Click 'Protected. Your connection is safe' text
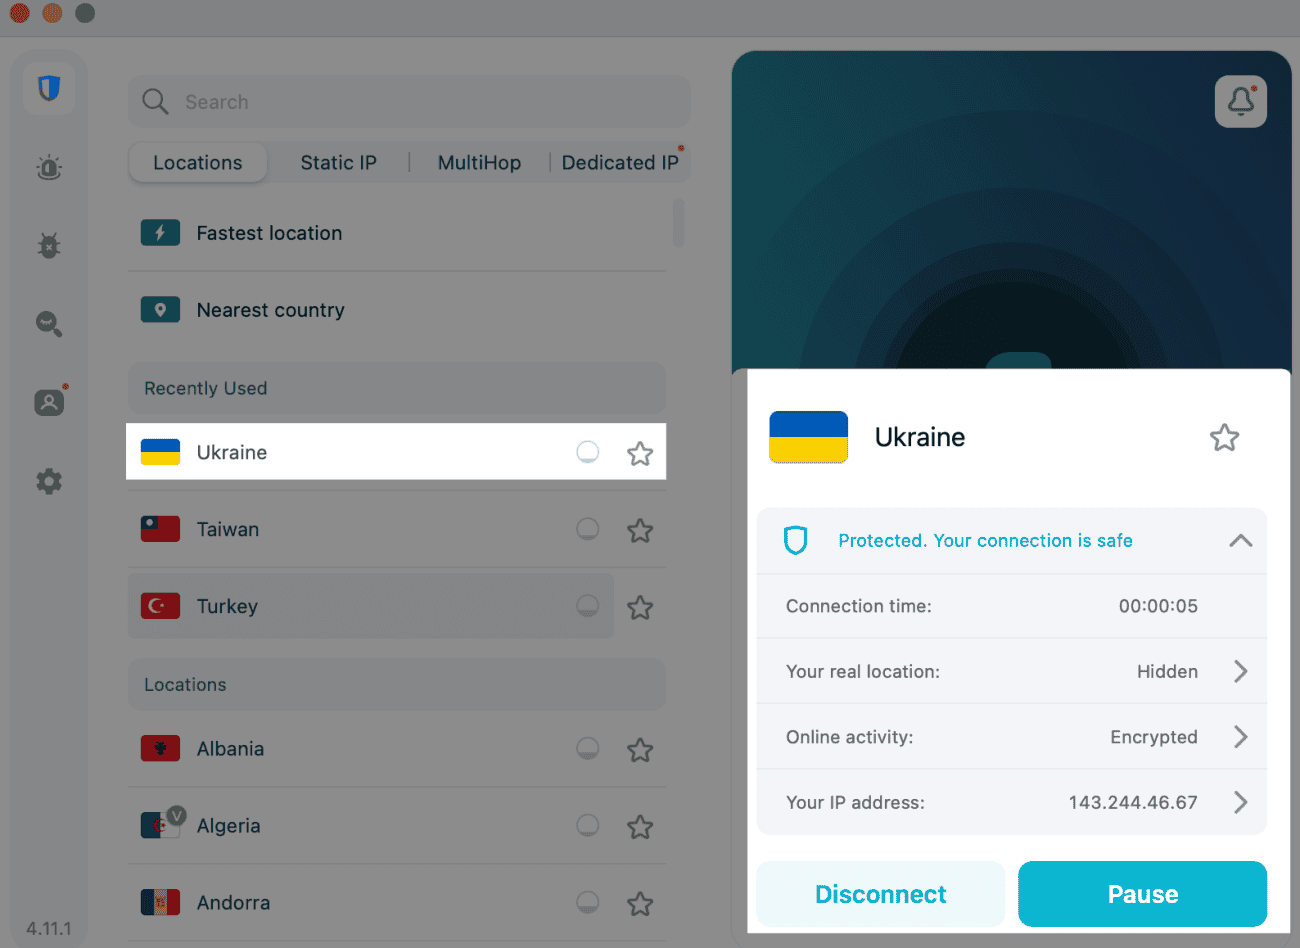The image size is (1300, 948). 985,540
